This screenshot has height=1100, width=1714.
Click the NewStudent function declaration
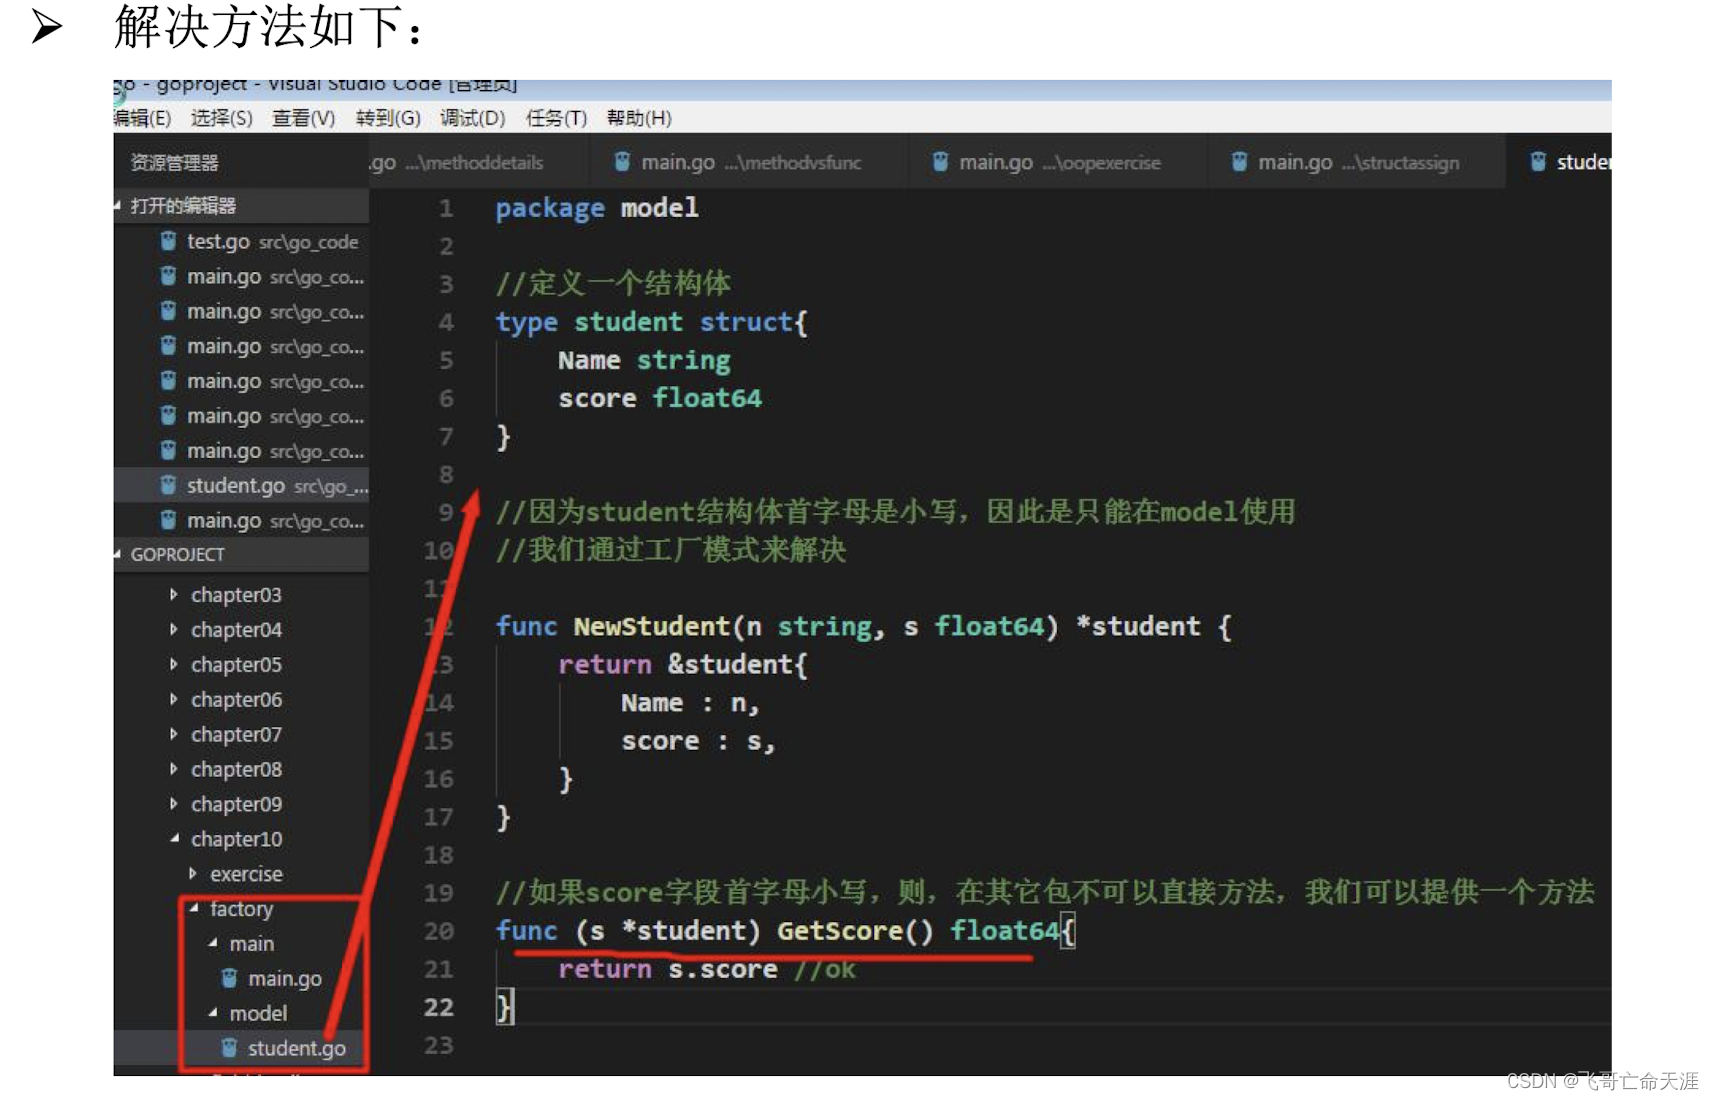(864, 626)
